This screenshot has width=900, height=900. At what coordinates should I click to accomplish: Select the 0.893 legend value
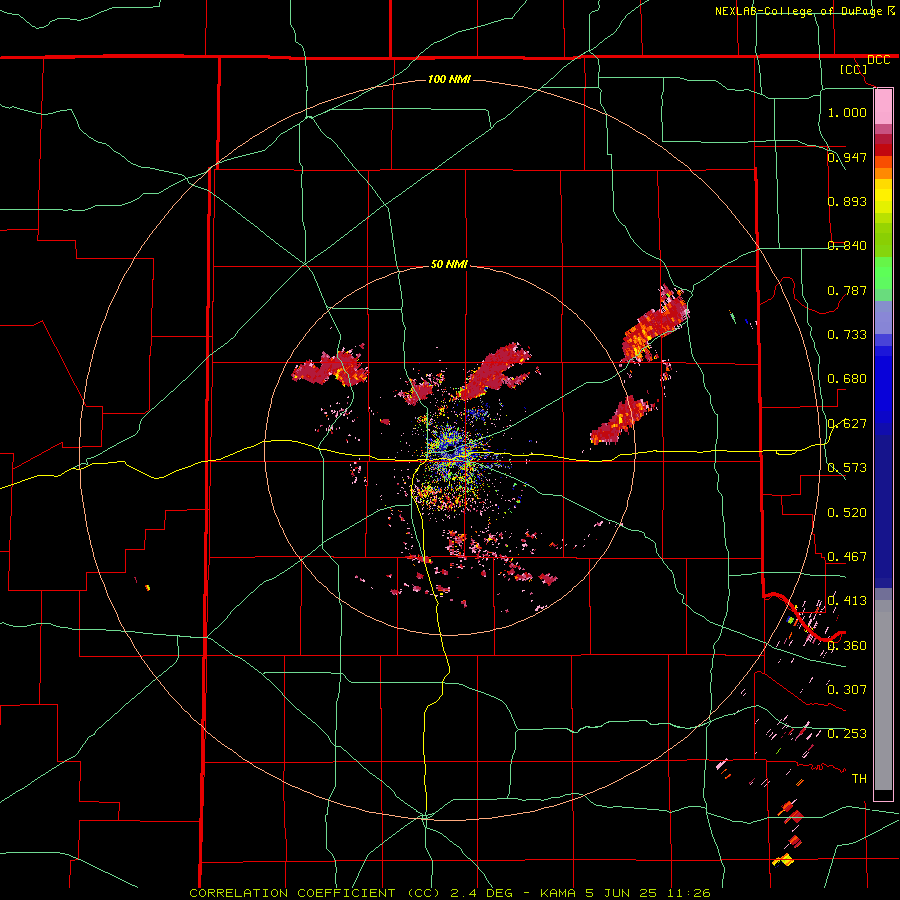click(x=847, y=201)
